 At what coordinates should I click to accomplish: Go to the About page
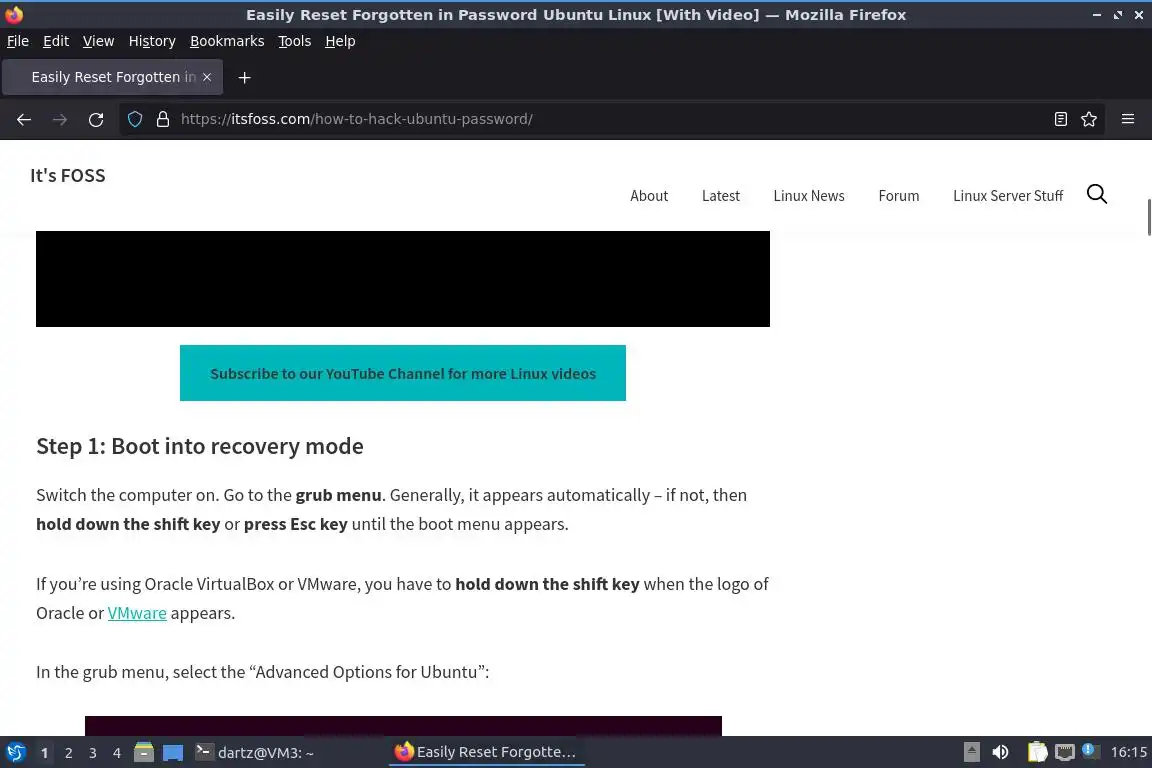(x=649, y=195)
